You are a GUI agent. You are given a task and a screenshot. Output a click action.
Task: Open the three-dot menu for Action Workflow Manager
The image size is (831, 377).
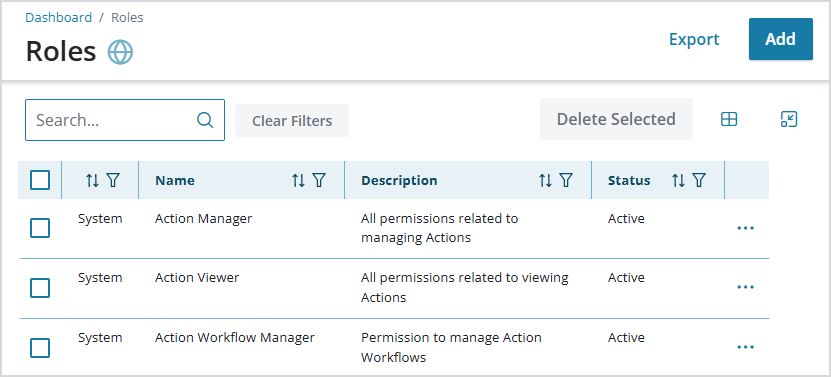click(745, 347)
